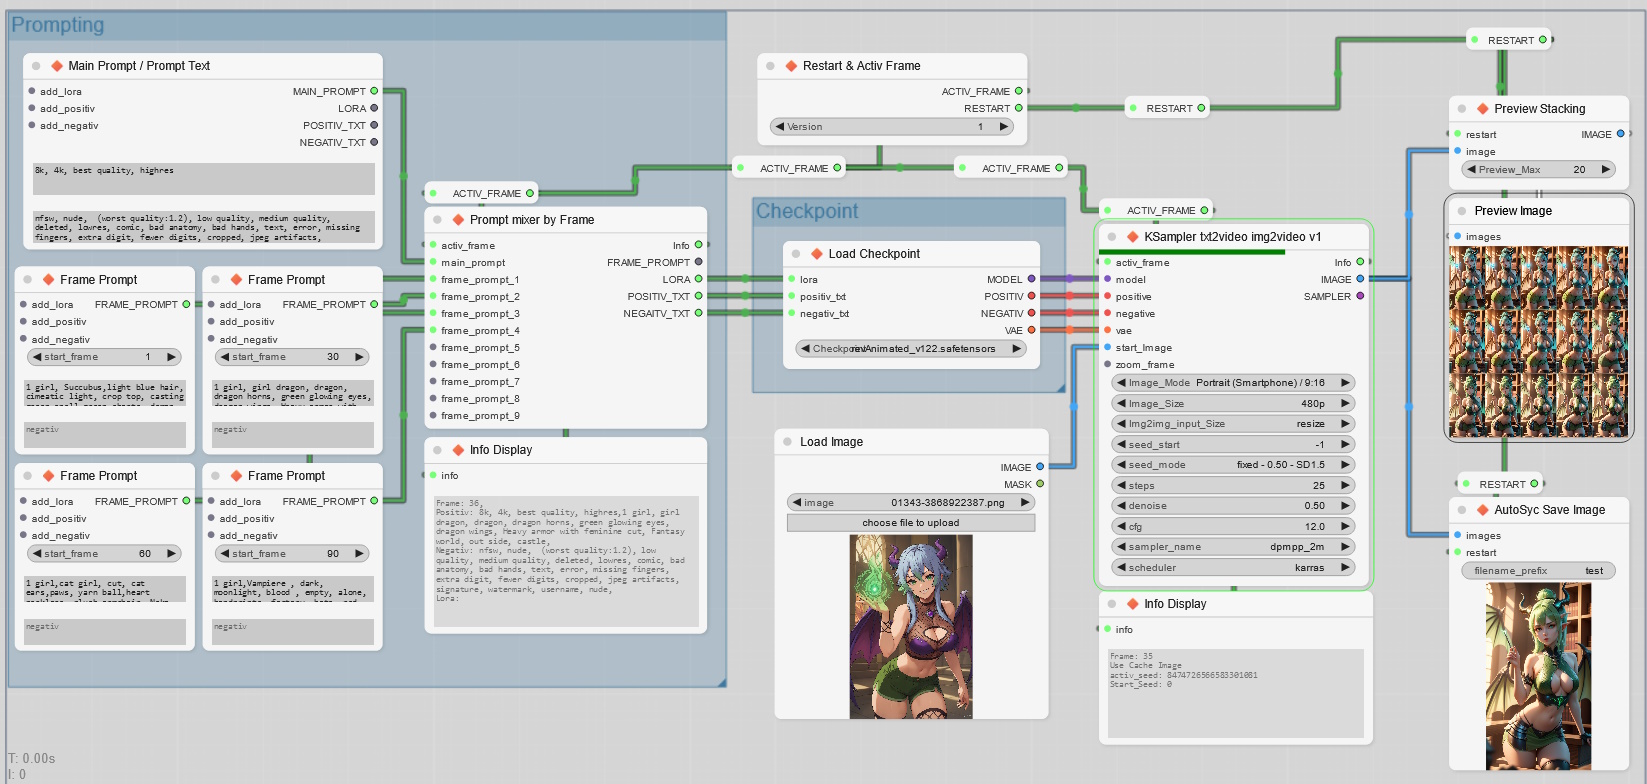Collapse the Load Image node using its title dot

[x=788, y=442]
